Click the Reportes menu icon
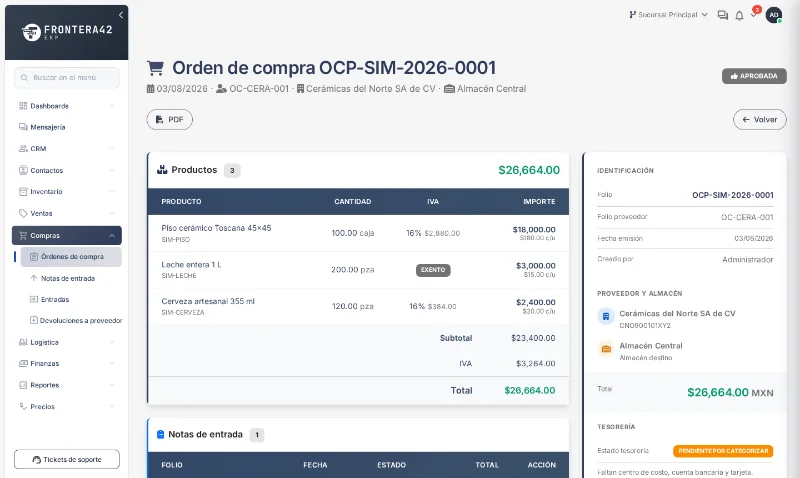This screenshot has width=800, height=478. (23, 385)
